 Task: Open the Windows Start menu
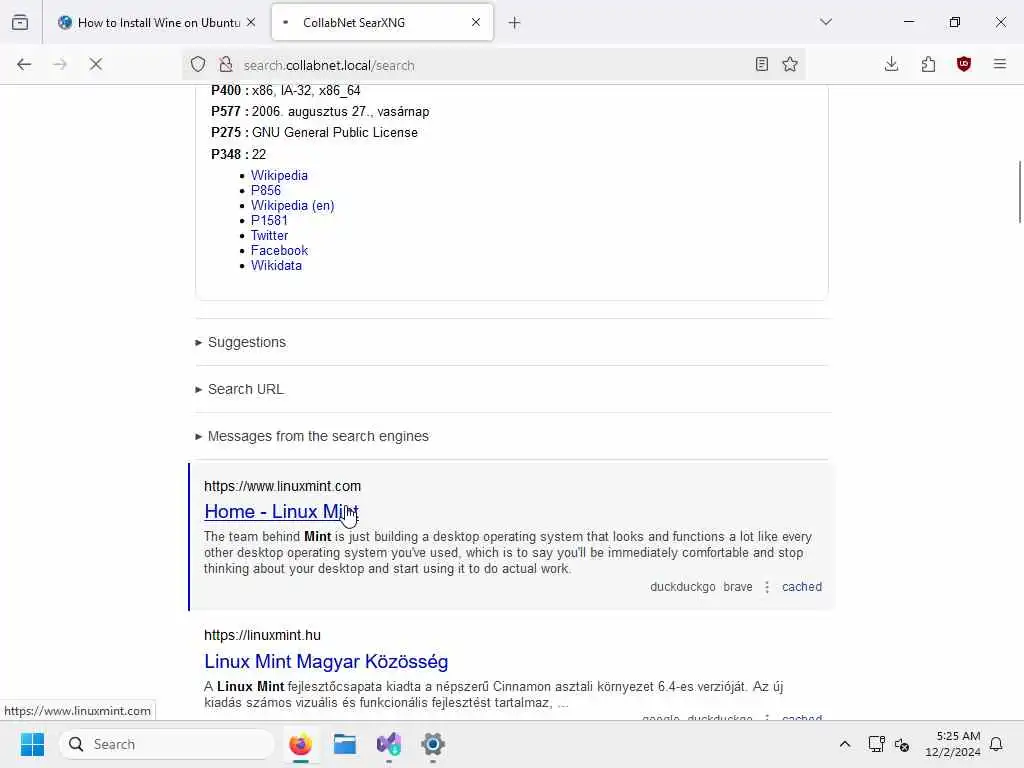(x=32, y=744)
